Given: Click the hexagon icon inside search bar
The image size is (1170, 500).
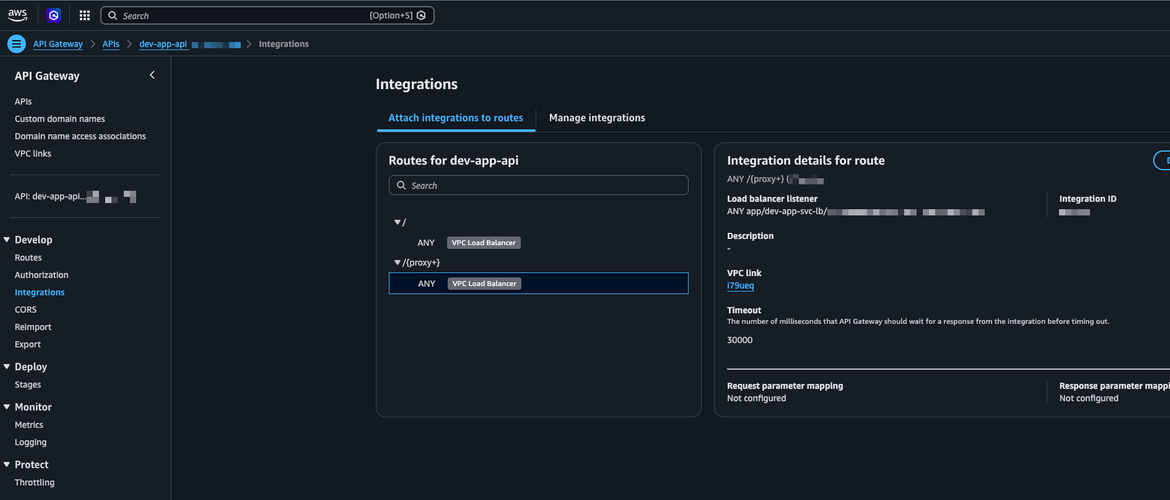Looking at the screenshot, I should point(421,16).
